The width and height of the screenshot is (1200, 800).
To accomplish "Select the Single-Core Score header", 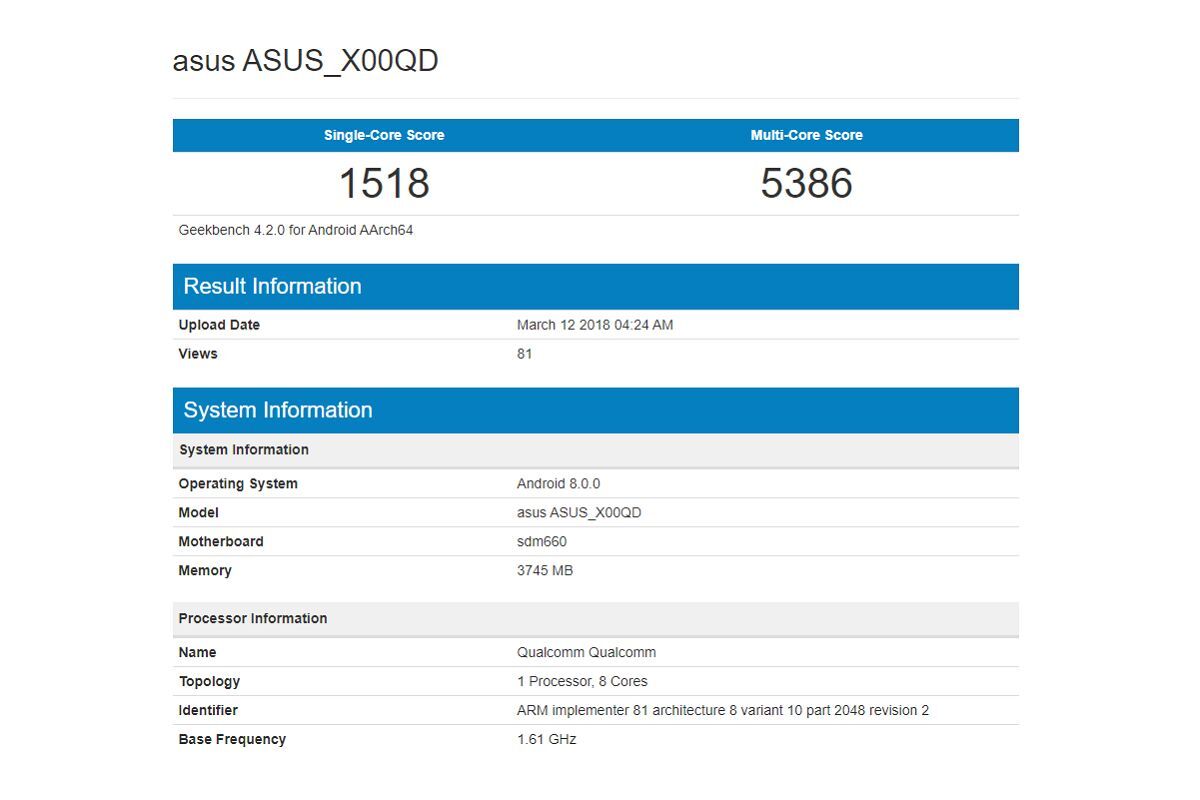I will [x=383, y=135].
